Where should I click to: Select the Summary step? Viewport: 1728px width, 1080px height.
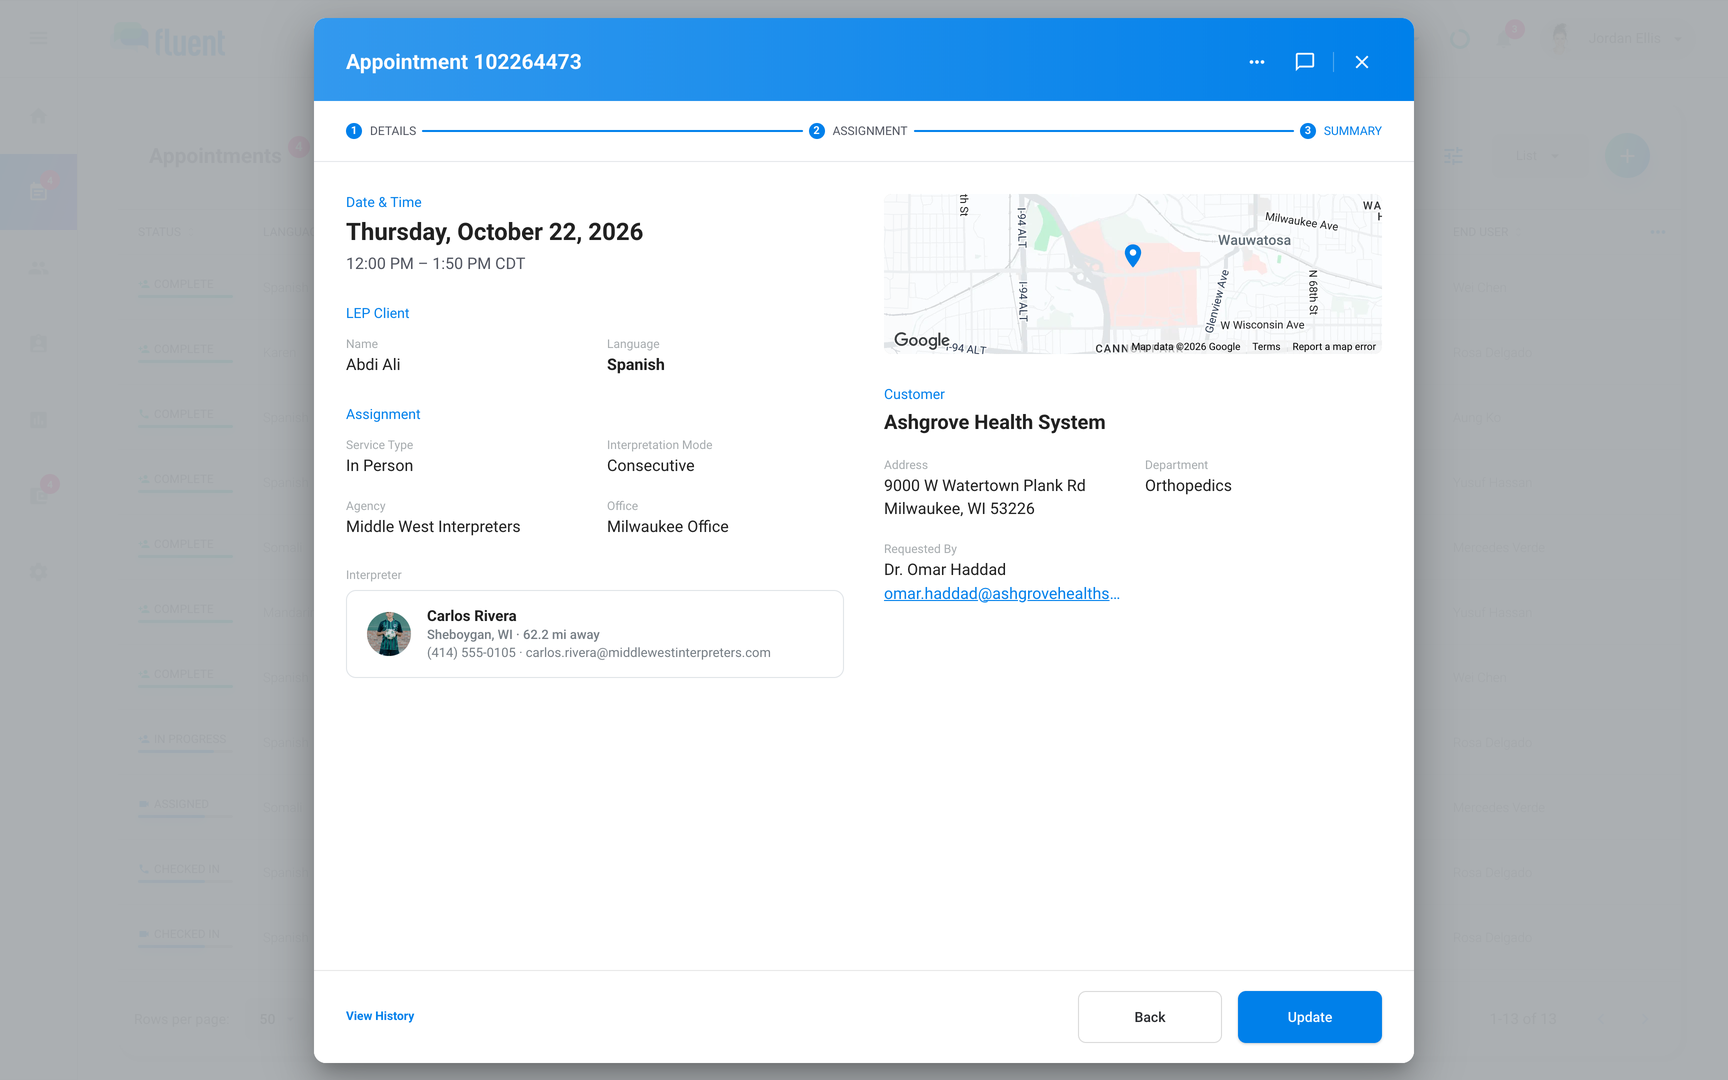coord(1341,131)
